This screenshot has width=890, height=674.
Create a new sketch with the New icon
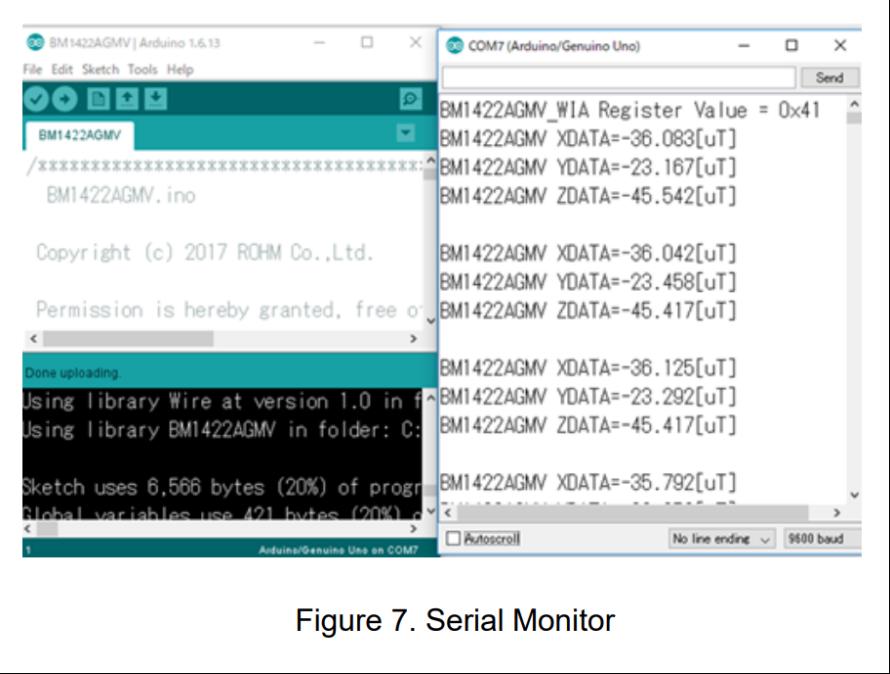pos(98,99)
